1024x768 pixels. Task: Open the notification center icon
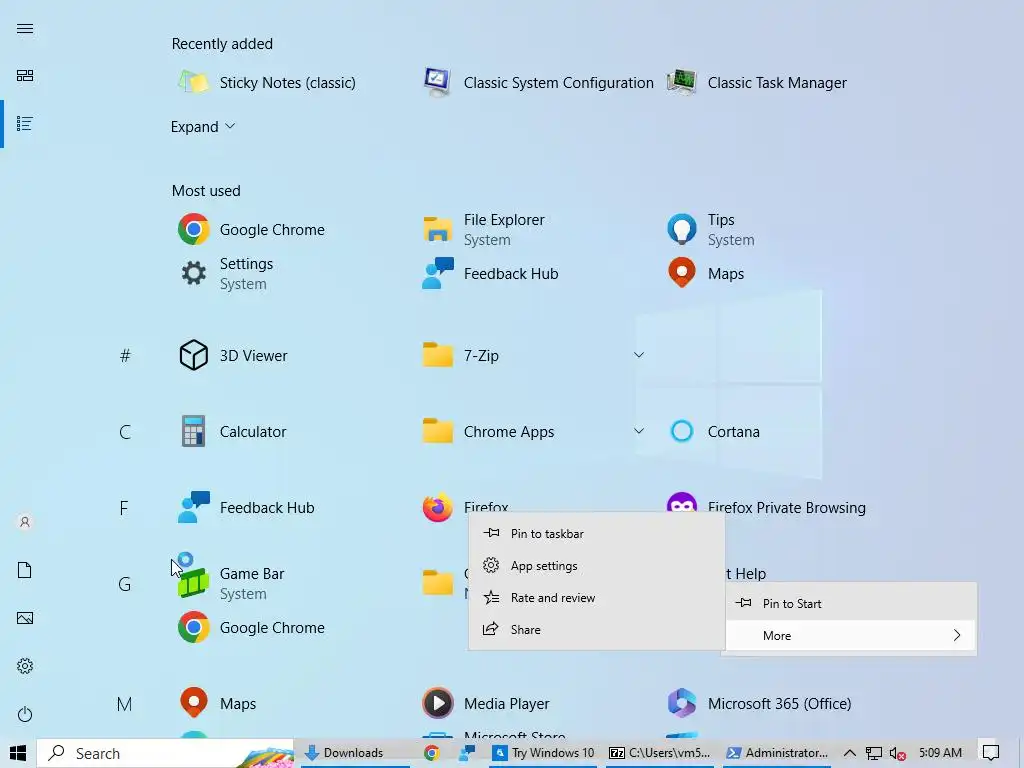[x=991, y=753]
